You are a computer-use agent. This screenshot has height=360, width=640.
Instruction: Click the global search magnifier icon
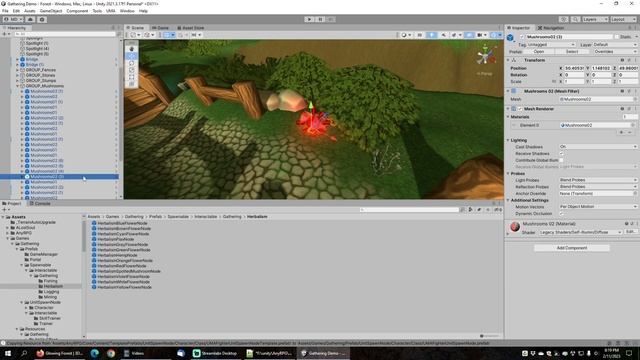[x=575, y=19]
